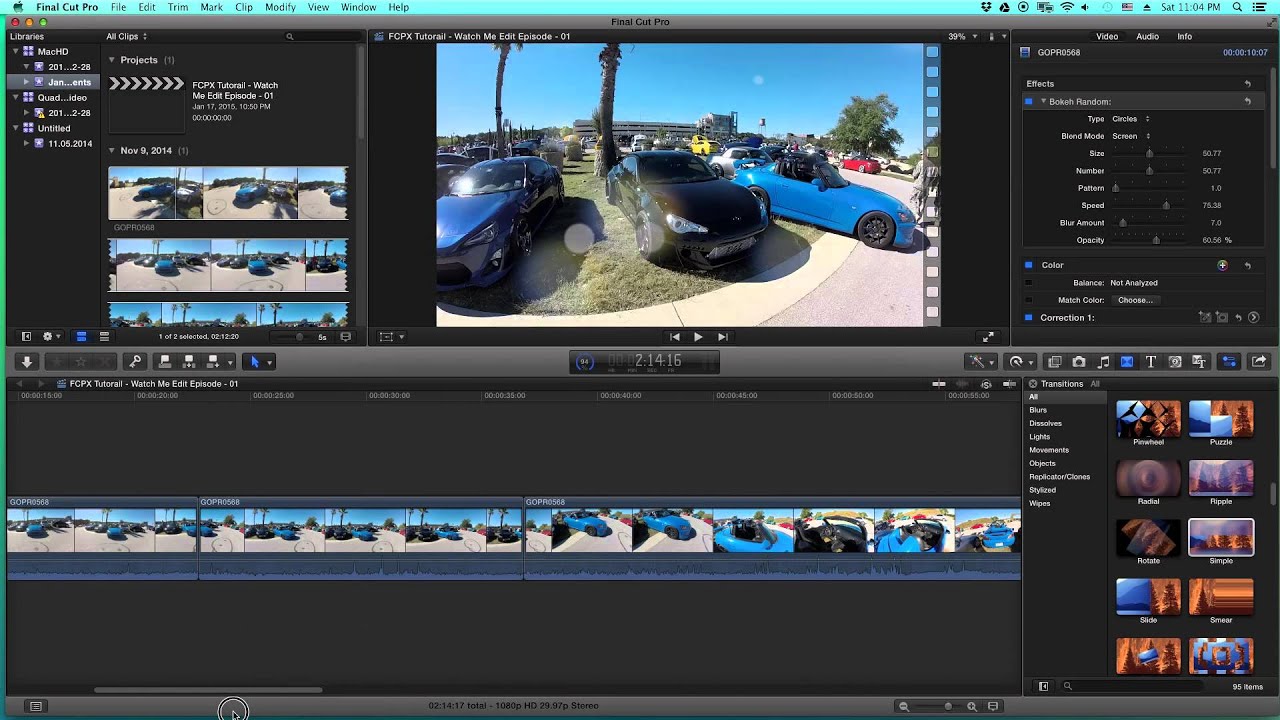This screenshot has height=720, width=1280.
Task: Click the Append clip to storyline button
Action: coord(213,362)
